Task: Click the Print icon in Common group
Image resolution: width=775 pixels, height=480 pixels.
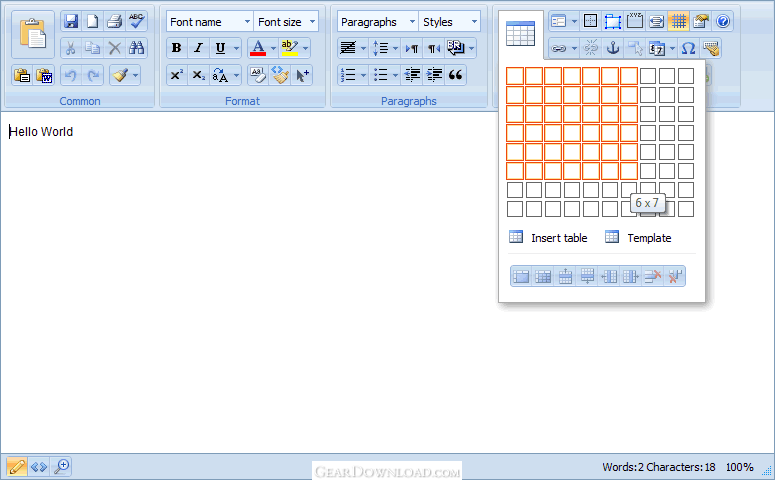Action: (x=114, y=21)
